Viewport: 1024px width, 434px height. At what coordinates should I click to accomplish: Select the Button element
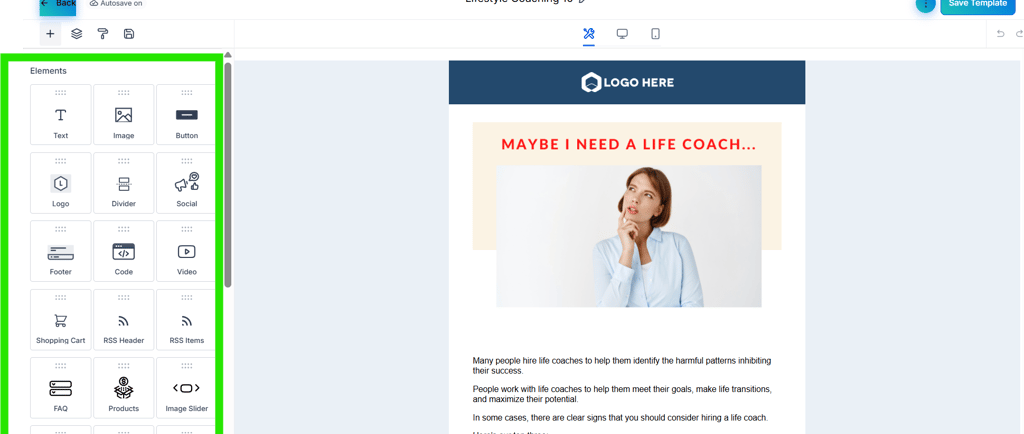coord(186,115)
